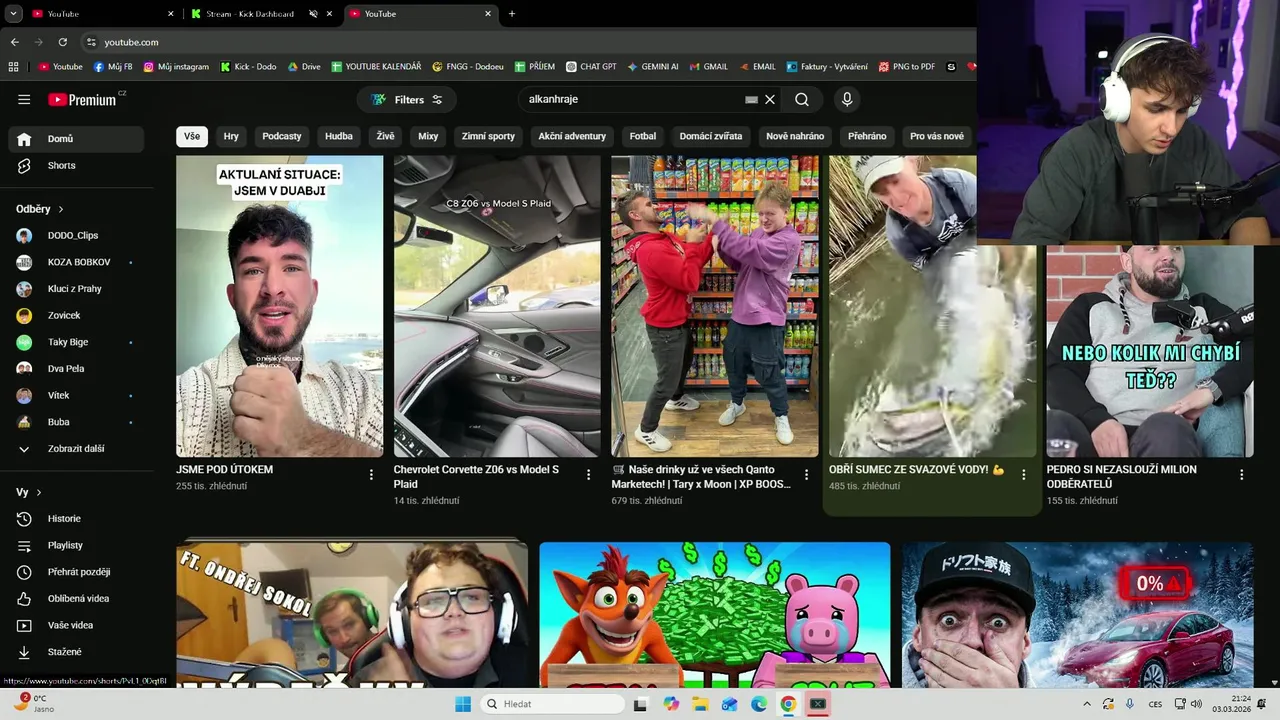Open the Crash Bandicoot money video thumbnail

[x=715, y=615]
